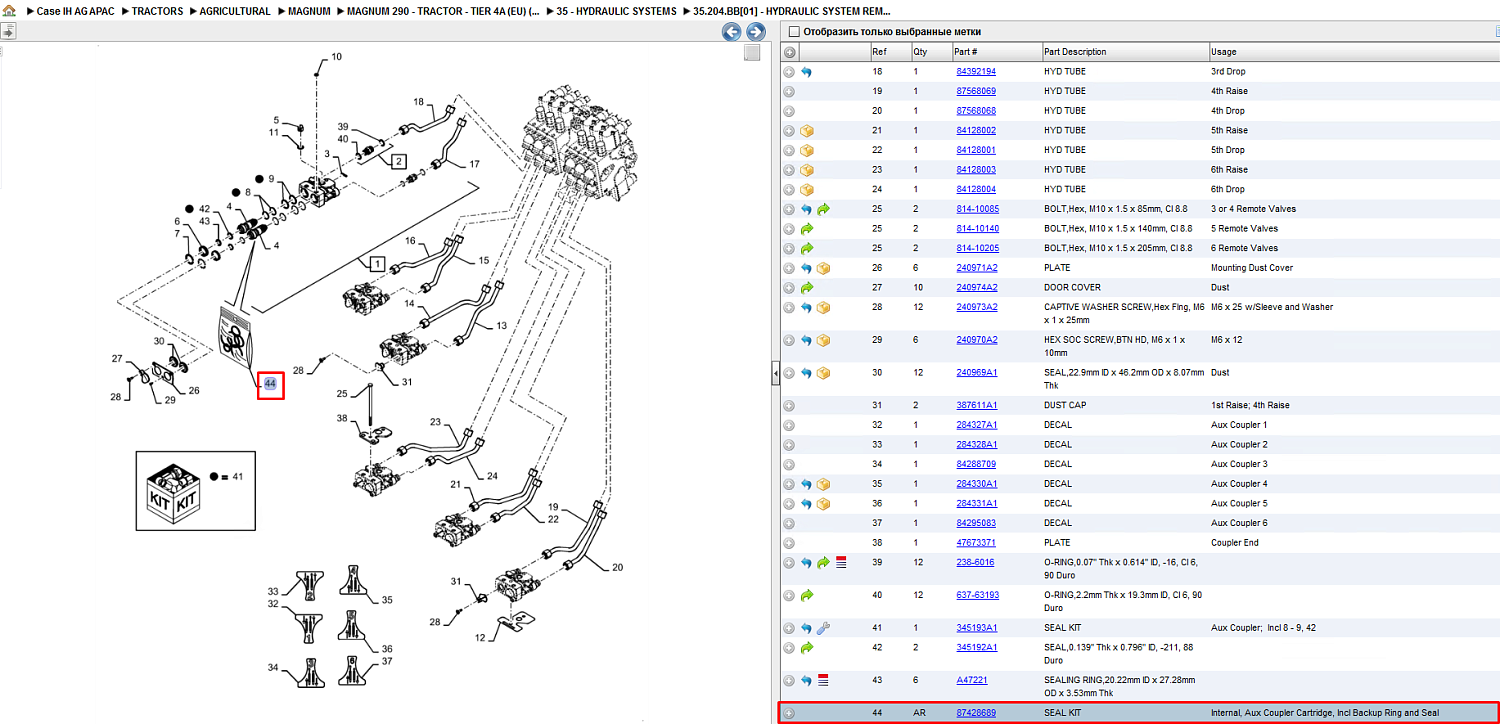
Task: Click the 'Mounting Dust Cover' usage text
Action: click(1251, 268)
